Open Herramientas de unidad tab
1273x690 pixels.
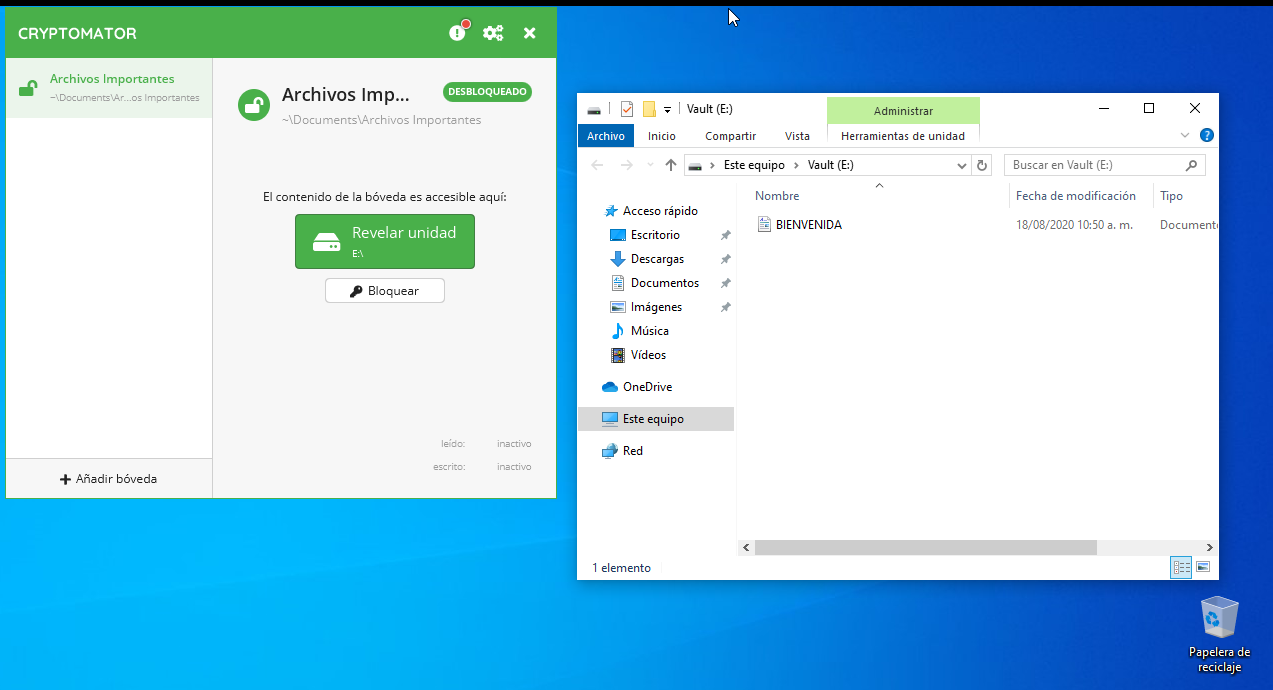coord(903,136)
